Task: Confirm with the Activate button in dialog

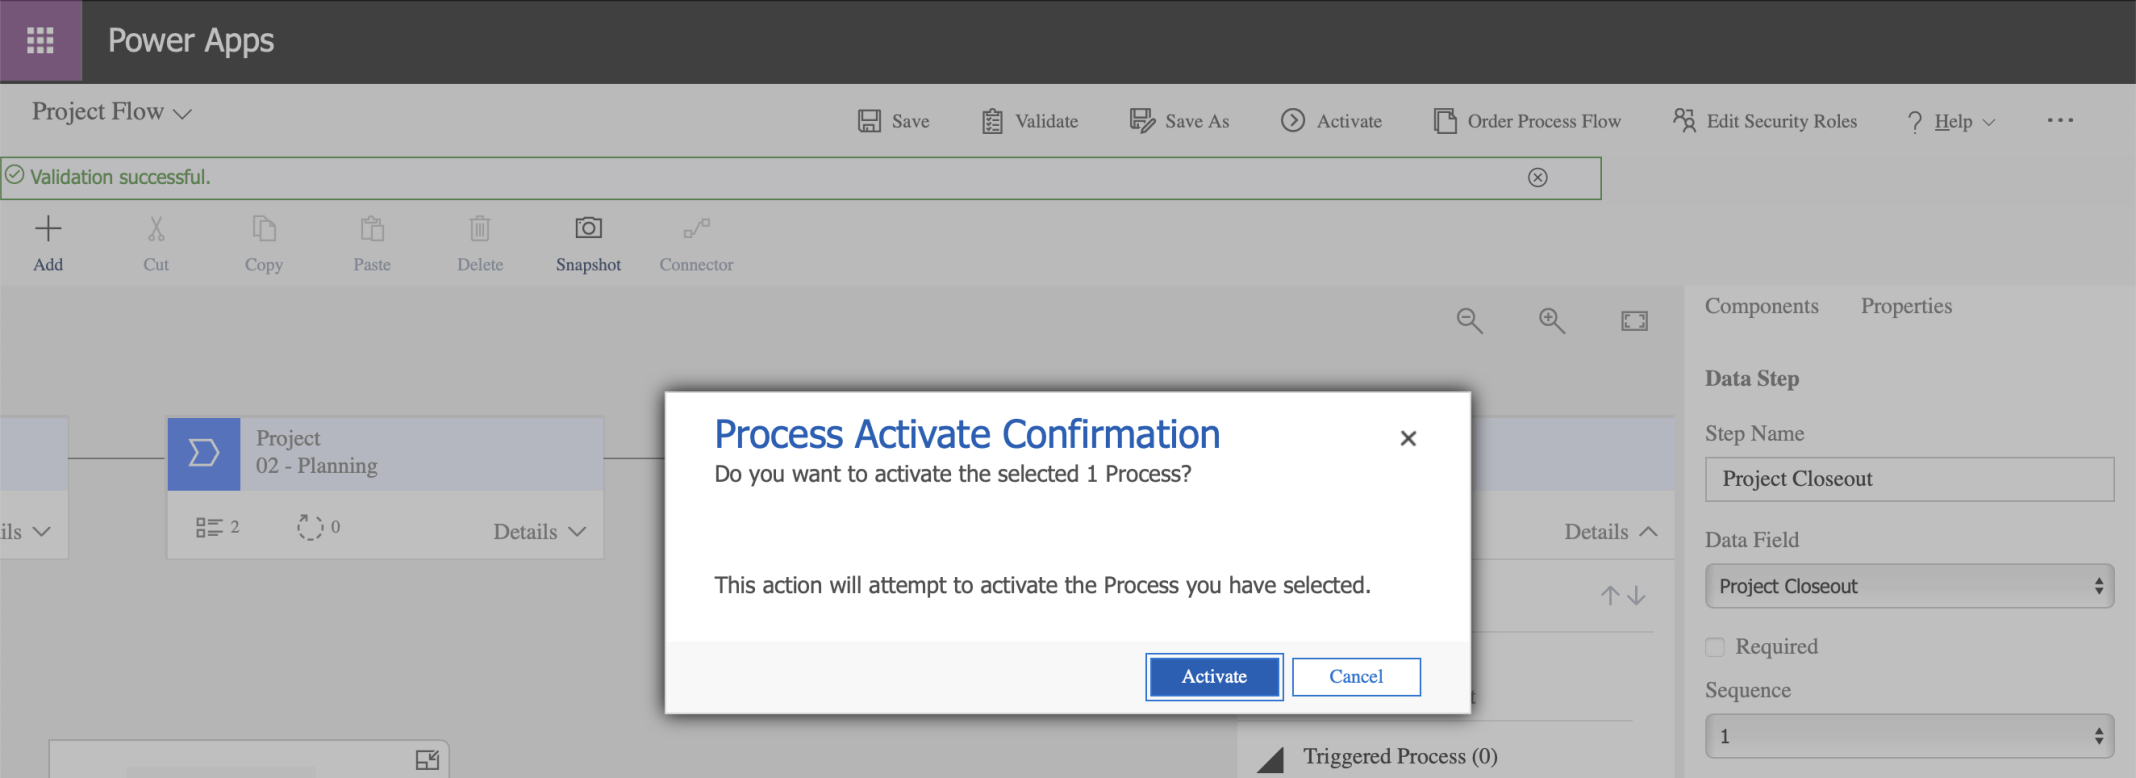Action: point(1214,677)
